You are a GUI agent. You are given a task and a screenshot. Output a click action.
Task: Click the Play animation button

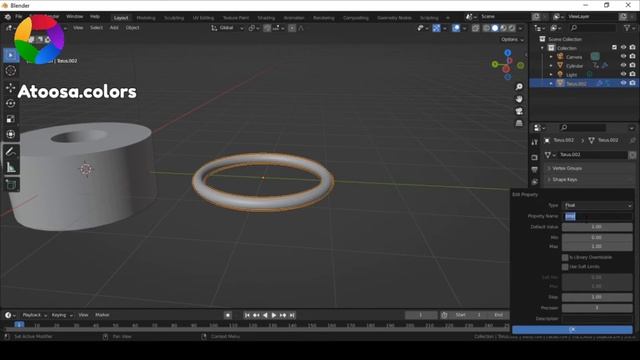tap(274, 316)
